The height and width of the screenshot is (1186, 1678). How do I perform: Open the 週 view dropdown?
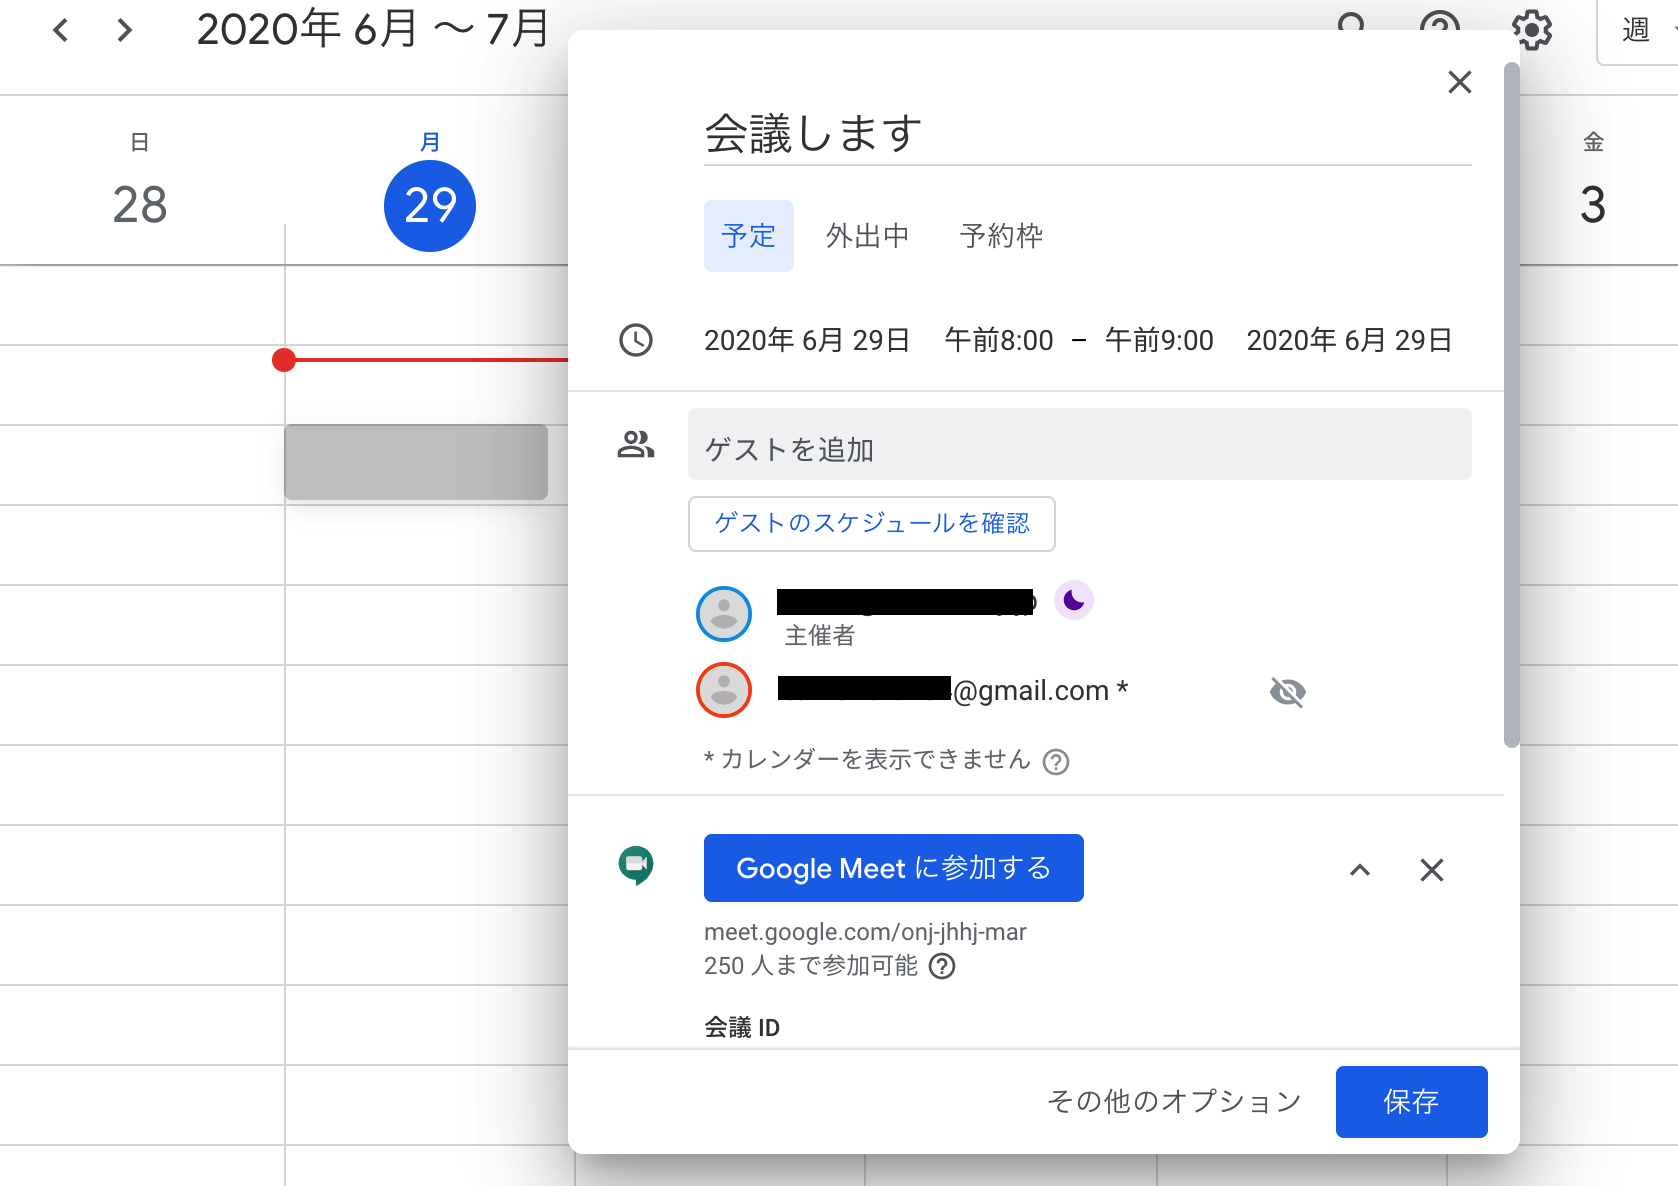tap(1640, 29)
